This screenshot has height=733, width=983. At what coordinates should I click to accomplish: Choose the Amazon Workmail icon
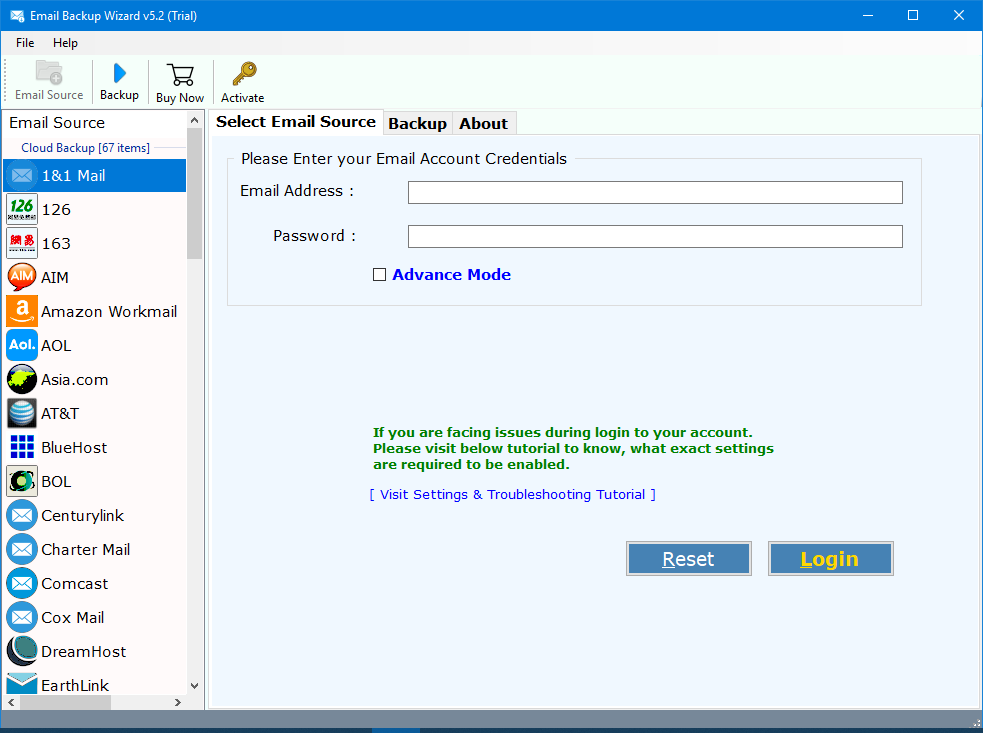pos(22,312)
